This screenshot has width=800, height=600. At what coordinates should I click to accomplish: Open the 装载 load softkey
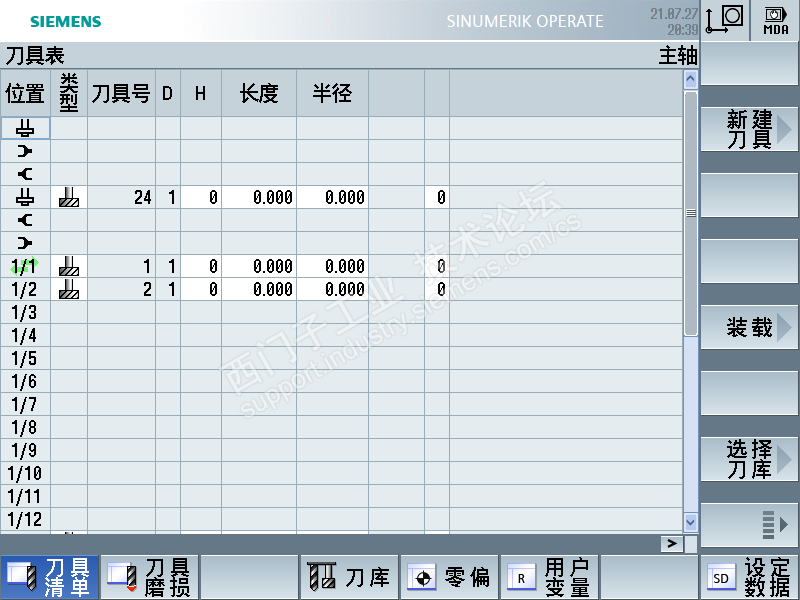(x=749, y=327)
